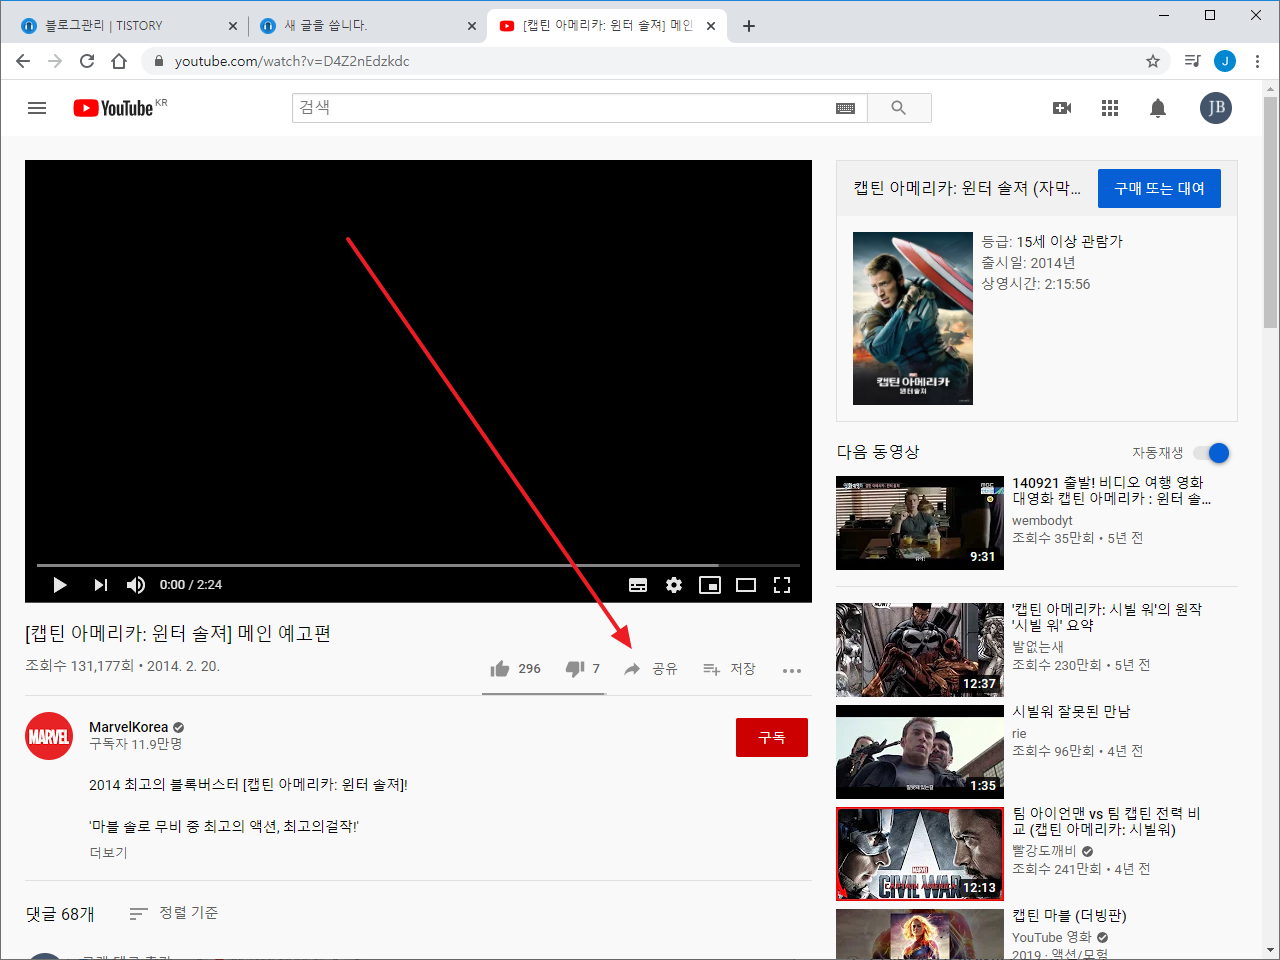Open a new browser tab

tap(749, 26)
